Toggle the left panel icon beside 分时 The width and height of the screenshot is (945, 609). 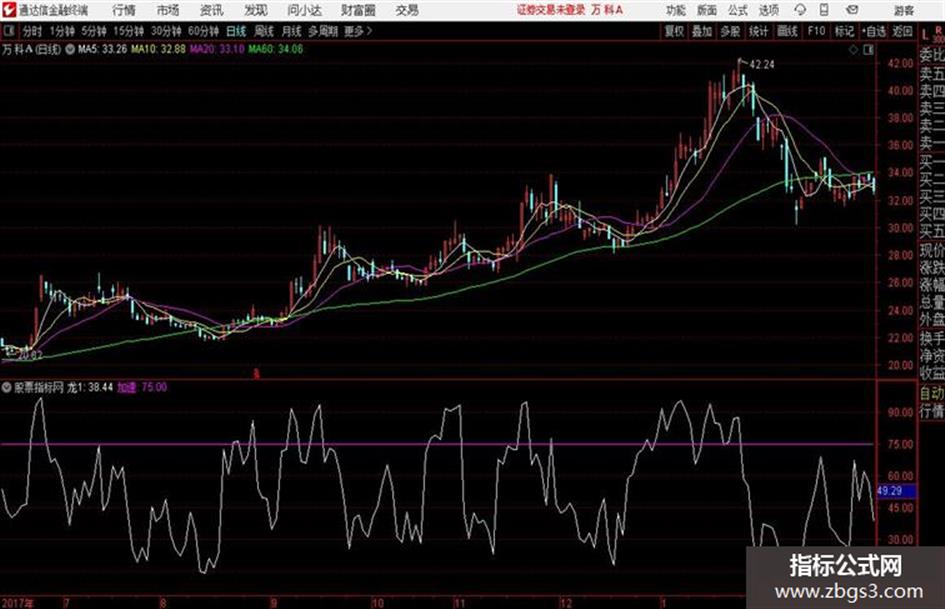8,31
